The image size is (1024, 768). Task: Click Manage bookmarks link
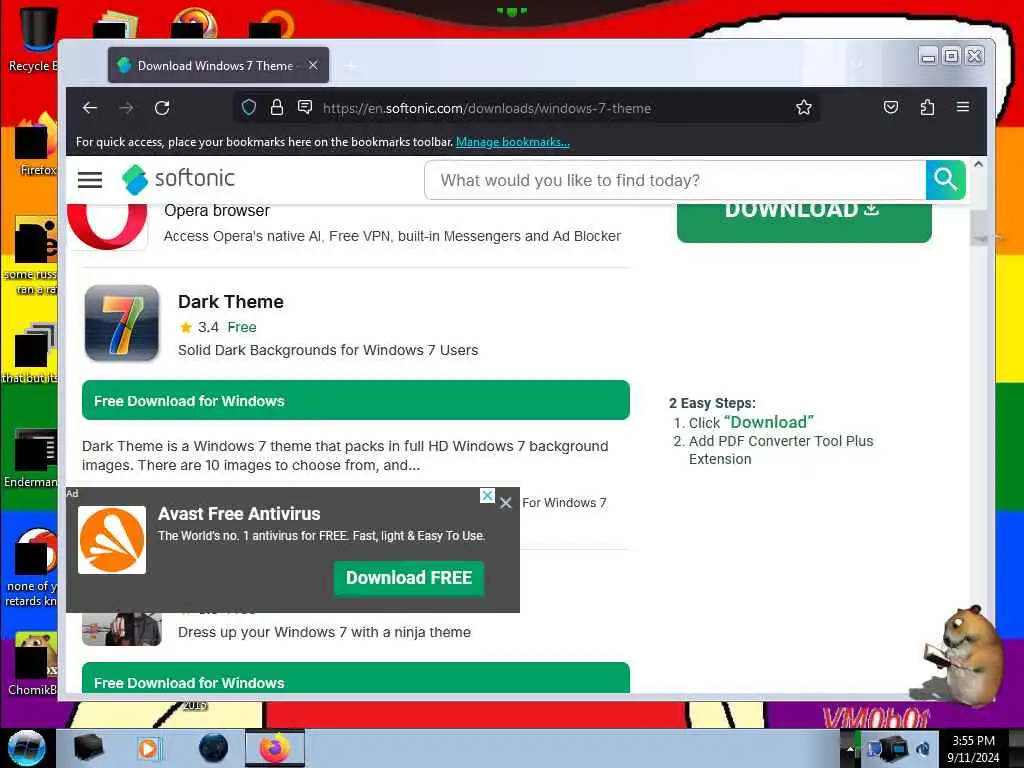tap(513, 142)
